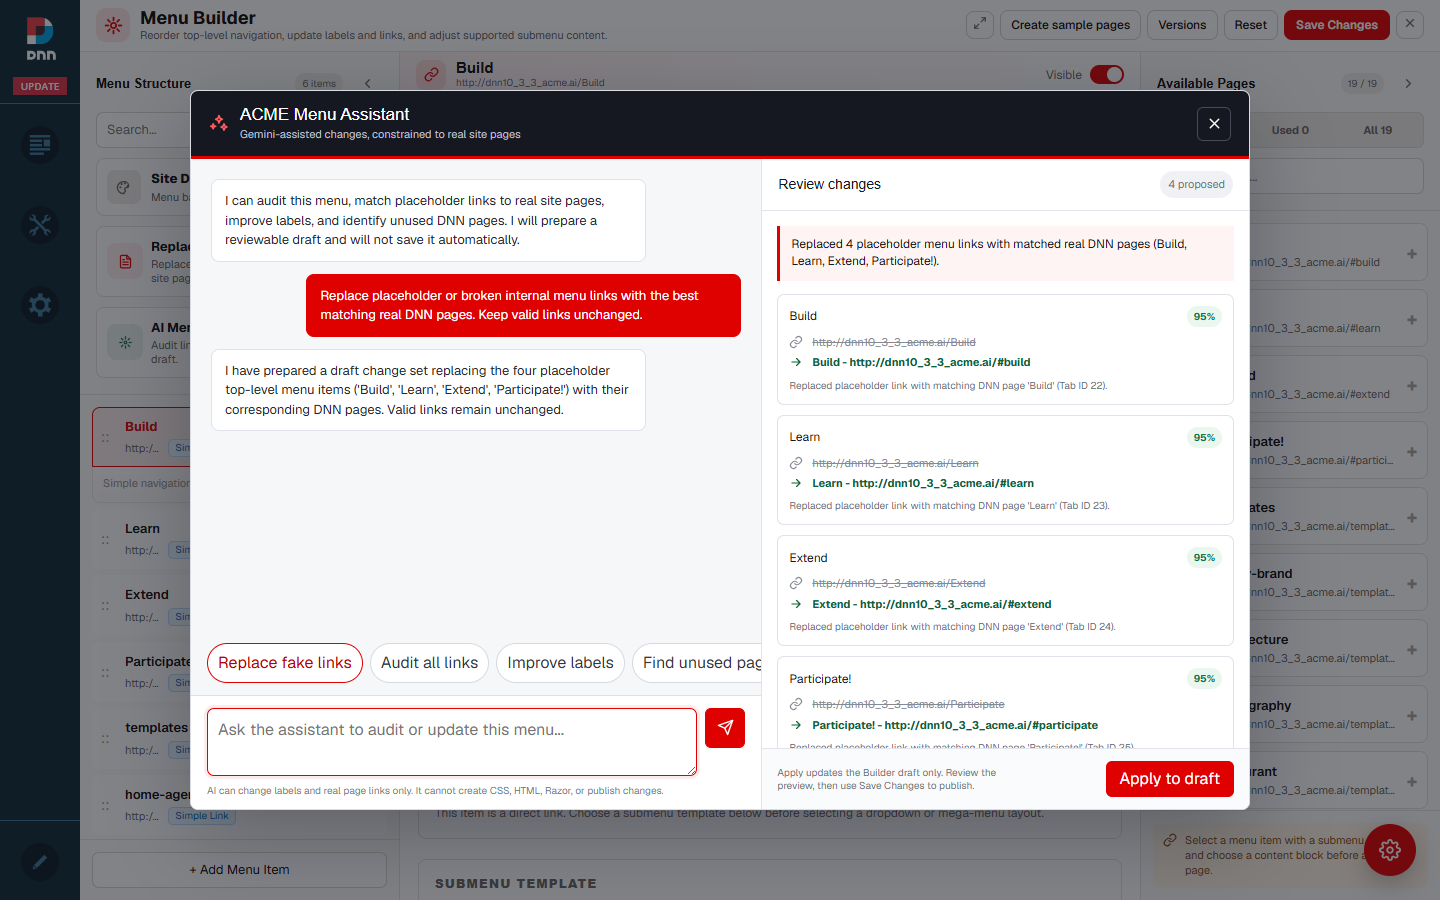
Task: Click Create sample pages button
Action: (x=1070, y=25)
